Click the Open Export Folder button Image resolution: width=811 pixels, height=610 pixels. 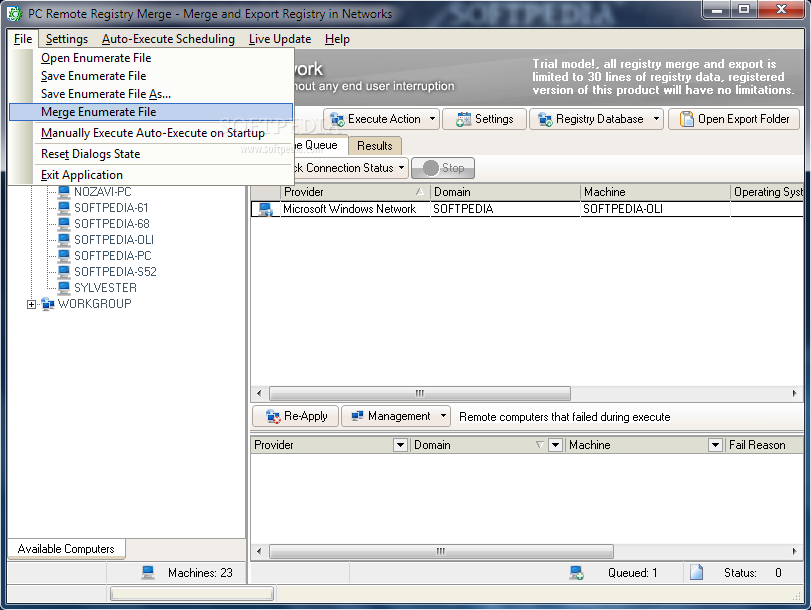734,119
